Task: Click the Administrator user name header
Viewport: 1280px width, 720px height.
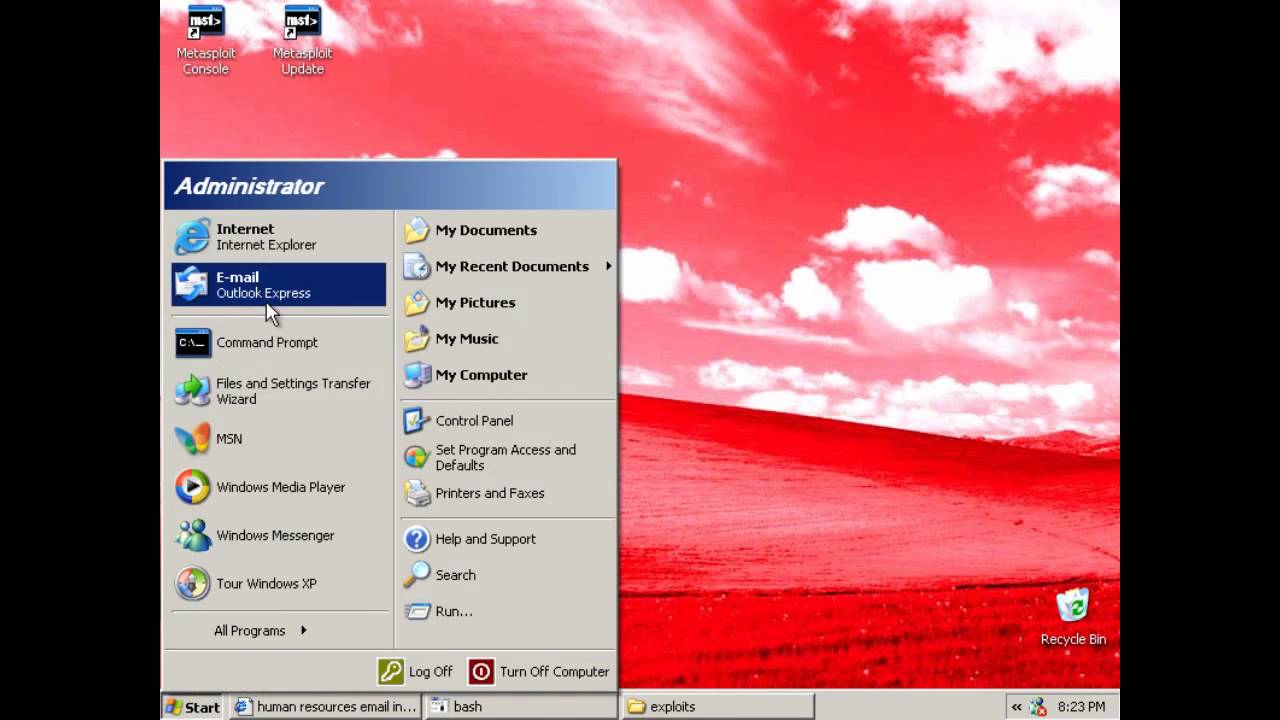Action: coord(249,186)
